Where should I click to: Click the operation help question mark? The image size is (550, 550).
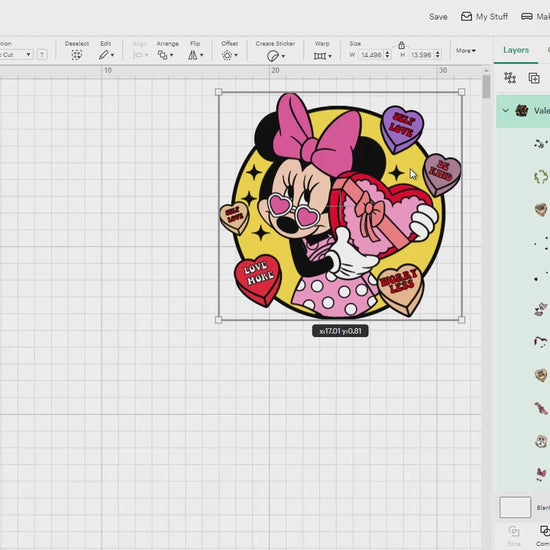pos(42,55)
